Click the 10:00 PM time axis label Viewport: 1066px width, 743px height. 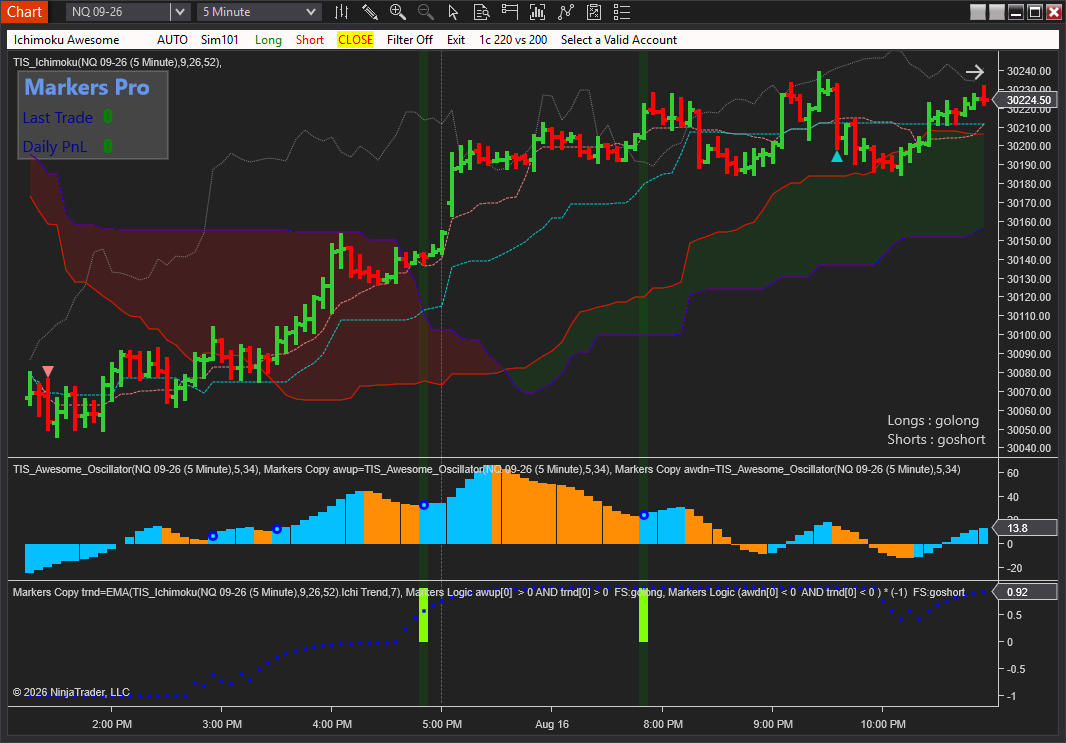tap(883, 724)
